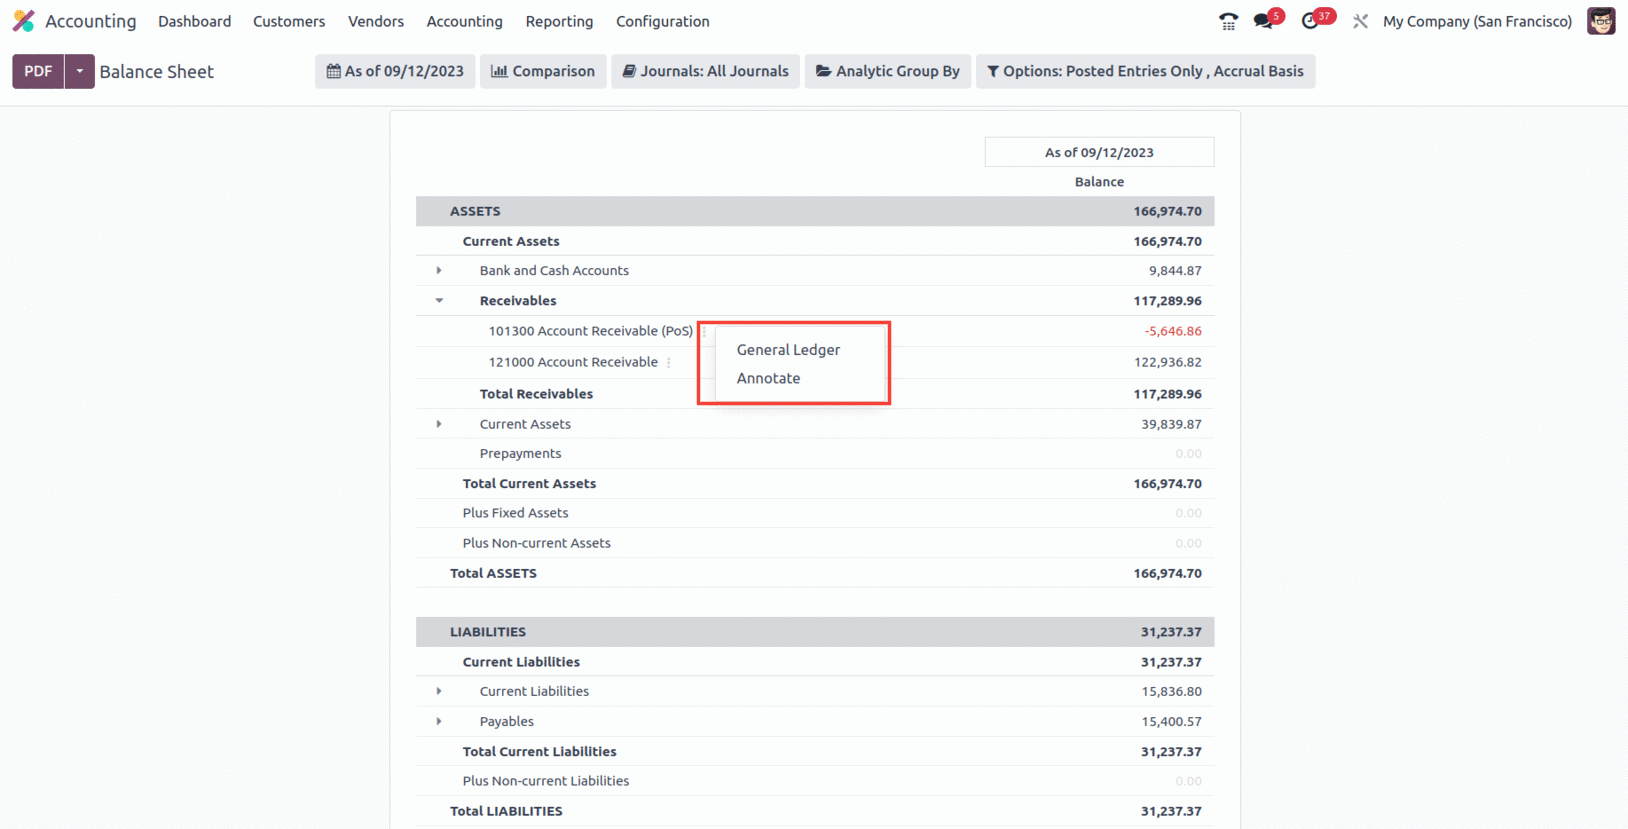This screenshot has width=1628, height=829.
Task: Expand the Current Assets sub-row arrow
Action: 439,424
